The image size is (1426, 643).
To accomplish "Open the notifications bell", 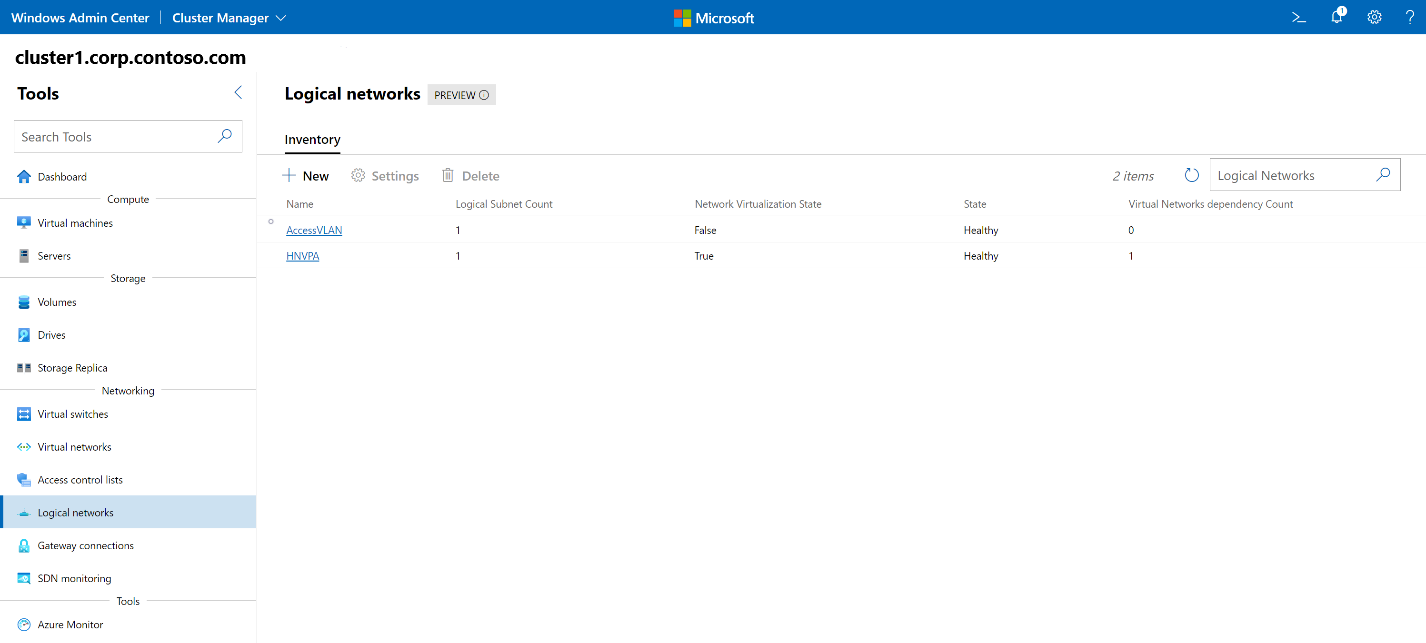I will pos(1337,17).
